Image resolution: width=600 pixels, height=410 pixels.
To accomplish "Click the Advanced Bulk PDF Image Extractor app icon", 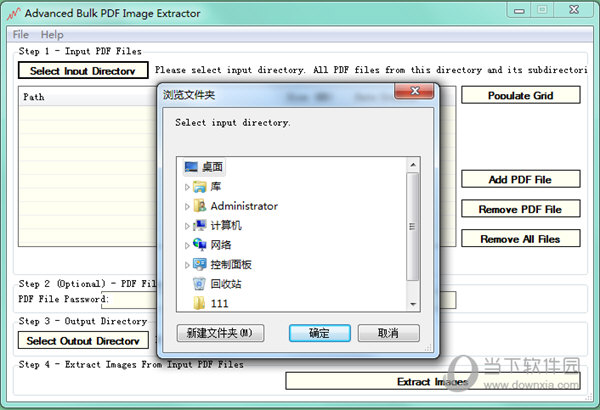I will click(13, 14).
